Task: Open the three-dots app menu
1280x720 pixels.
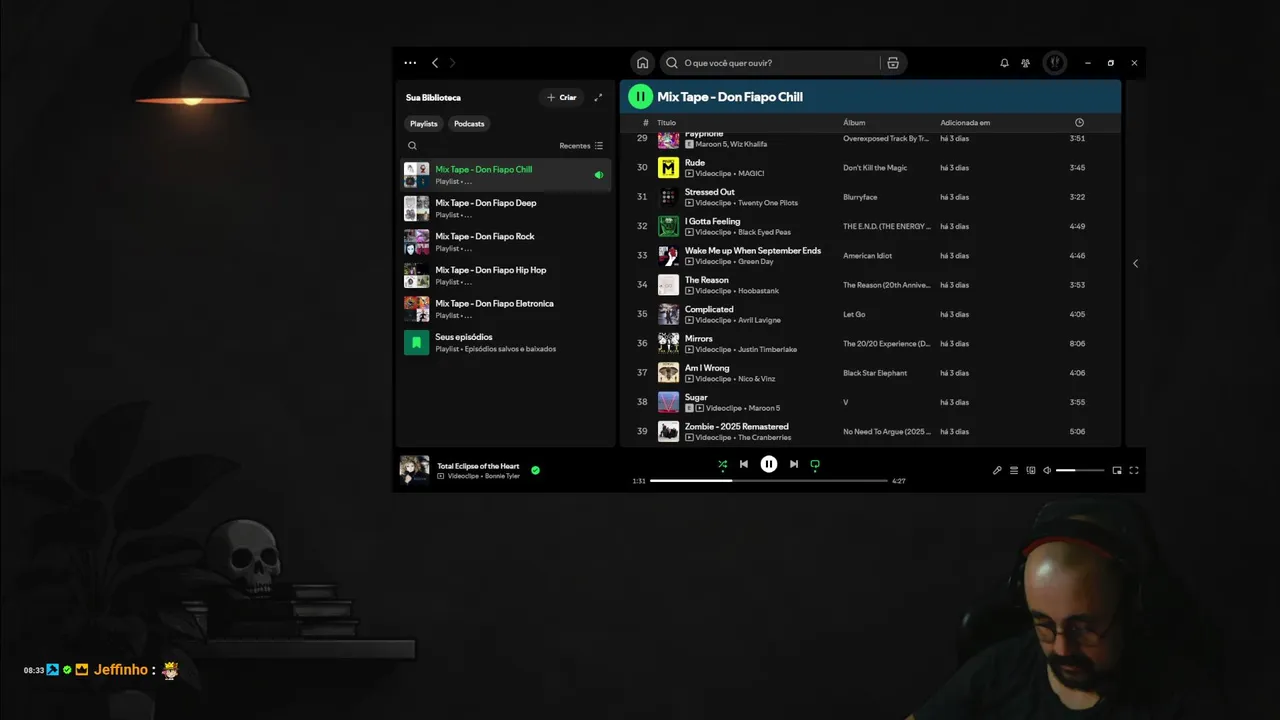Action: pos(410,63)
